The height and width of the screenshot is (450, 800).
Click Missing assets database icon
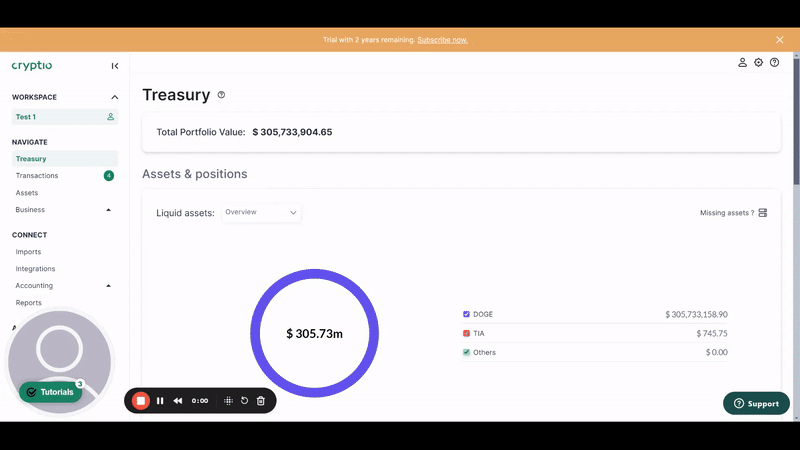763,213
